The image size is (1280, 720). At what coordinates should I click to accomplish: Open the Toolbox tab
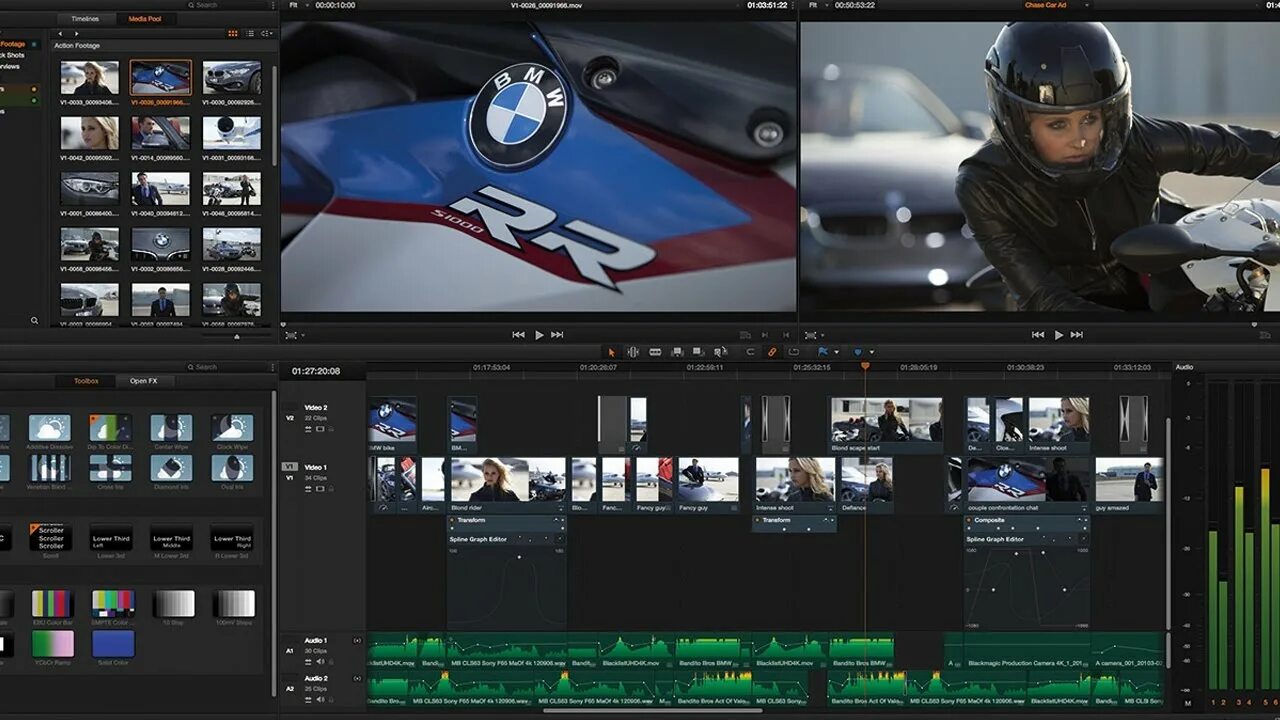[x=86, y=381]
